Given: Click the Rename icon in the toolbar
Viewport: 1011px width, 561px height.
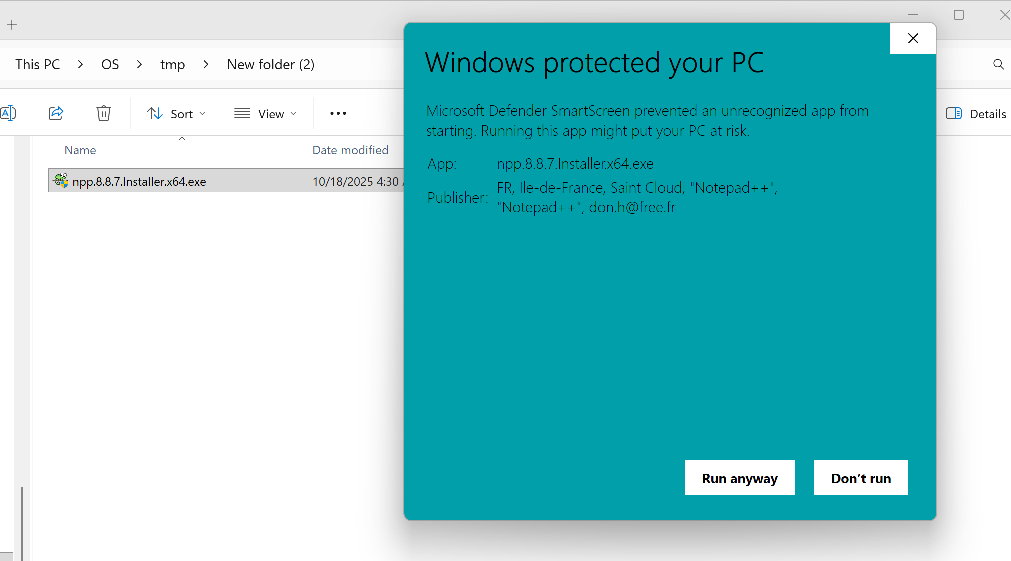Looking at the screenshot, I should (7, 113).
